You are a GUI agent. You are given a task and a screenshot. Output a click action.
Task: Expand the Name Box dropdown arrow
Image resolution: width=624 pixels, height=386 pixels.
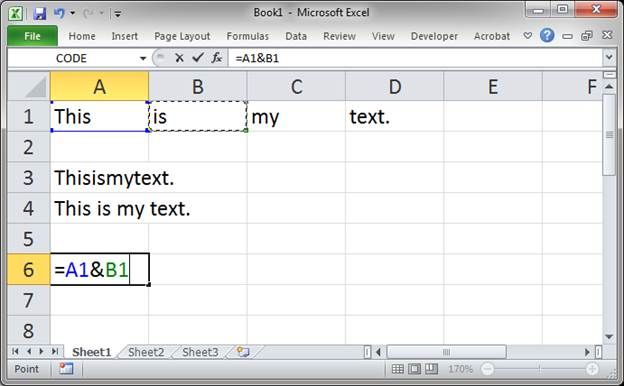(x=143, y=59)
